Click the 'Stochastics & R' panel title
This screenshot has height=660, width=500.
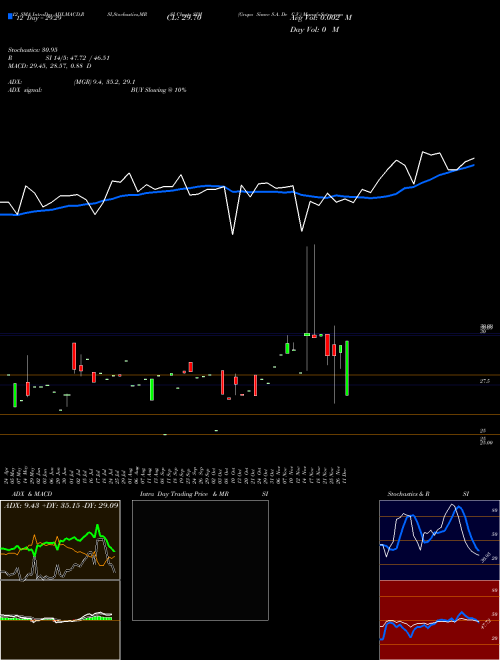[x=408, y=494]
